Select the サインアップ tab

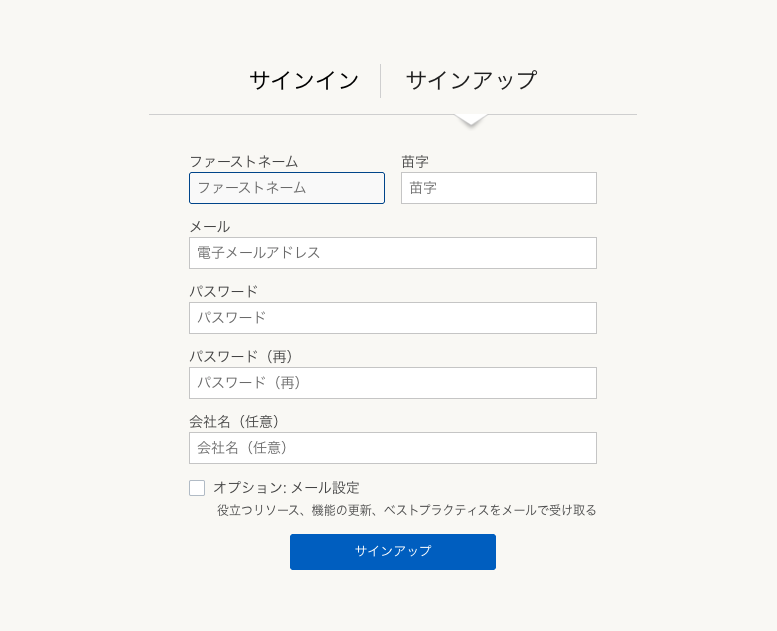[x=471, y=81]
